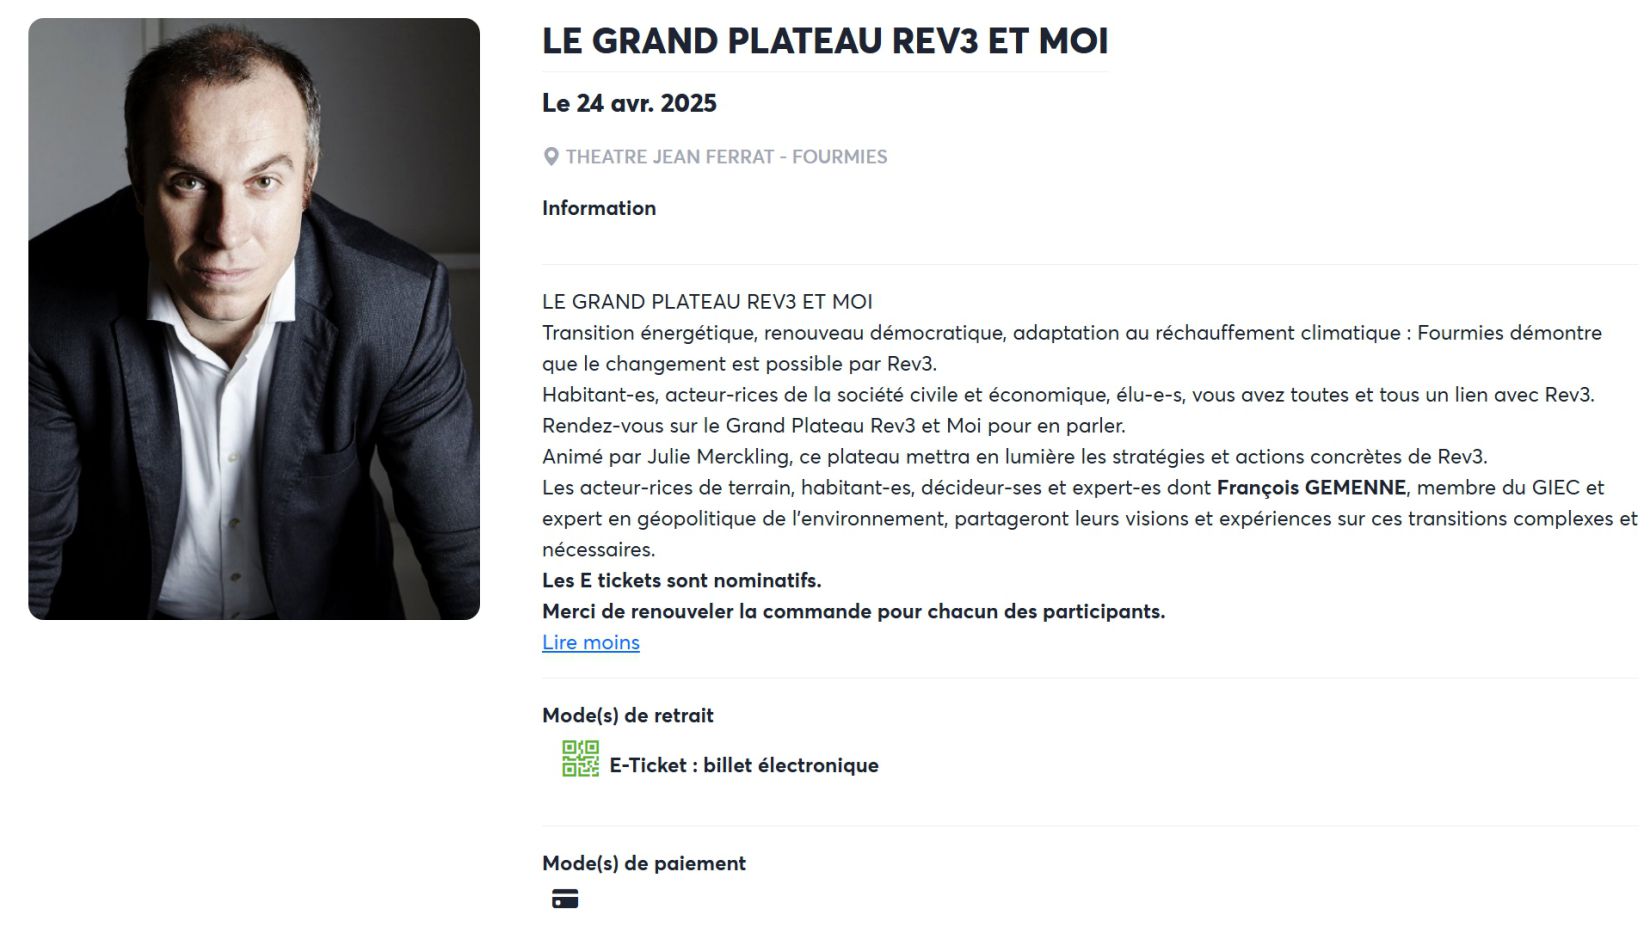Image resolution: width=1650 pixels, height=927 pixels.
Task: Click the line starting with Transition énergétique
Action: click(x=1071, y=333)
